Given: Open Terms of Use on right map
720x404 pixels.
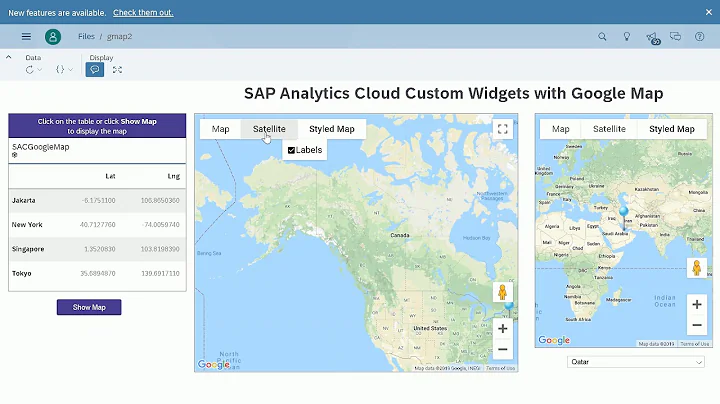Looking at the screenshot, I should point(695,344).
